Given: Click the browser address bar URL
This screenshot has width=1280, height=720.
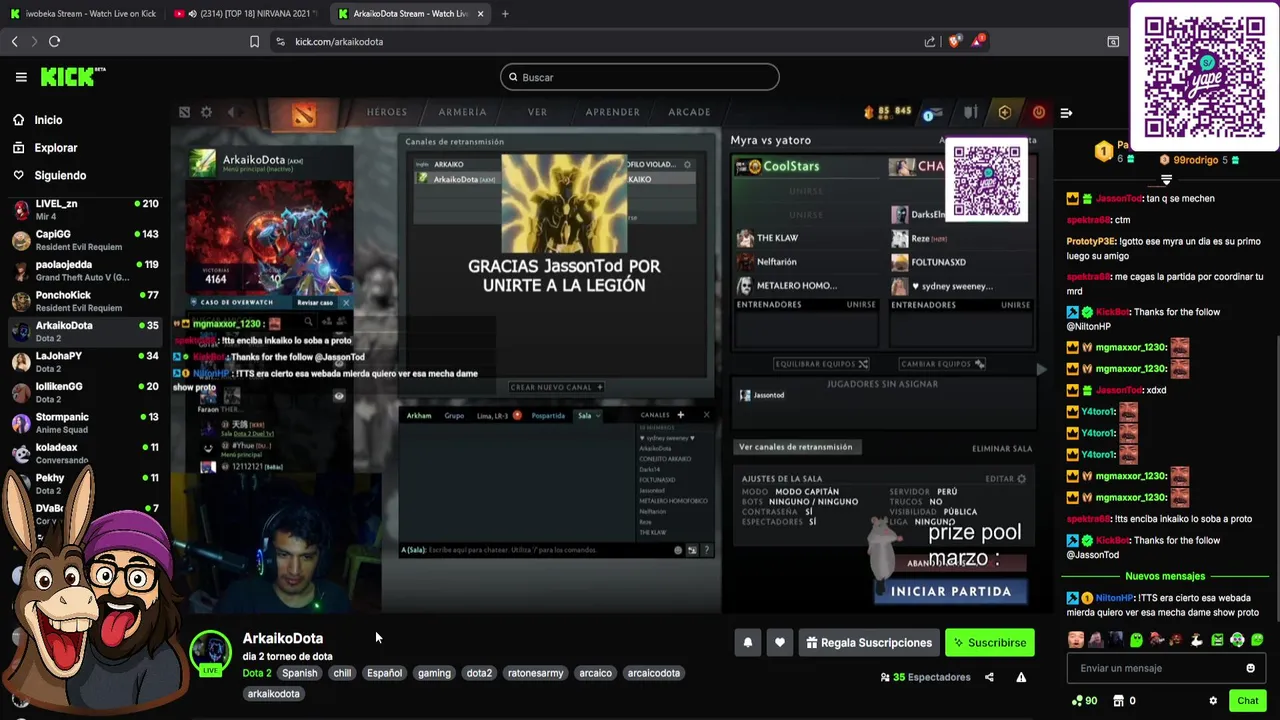Looking at the screenshot, I should pyautogui.click(x=339, y=41).
